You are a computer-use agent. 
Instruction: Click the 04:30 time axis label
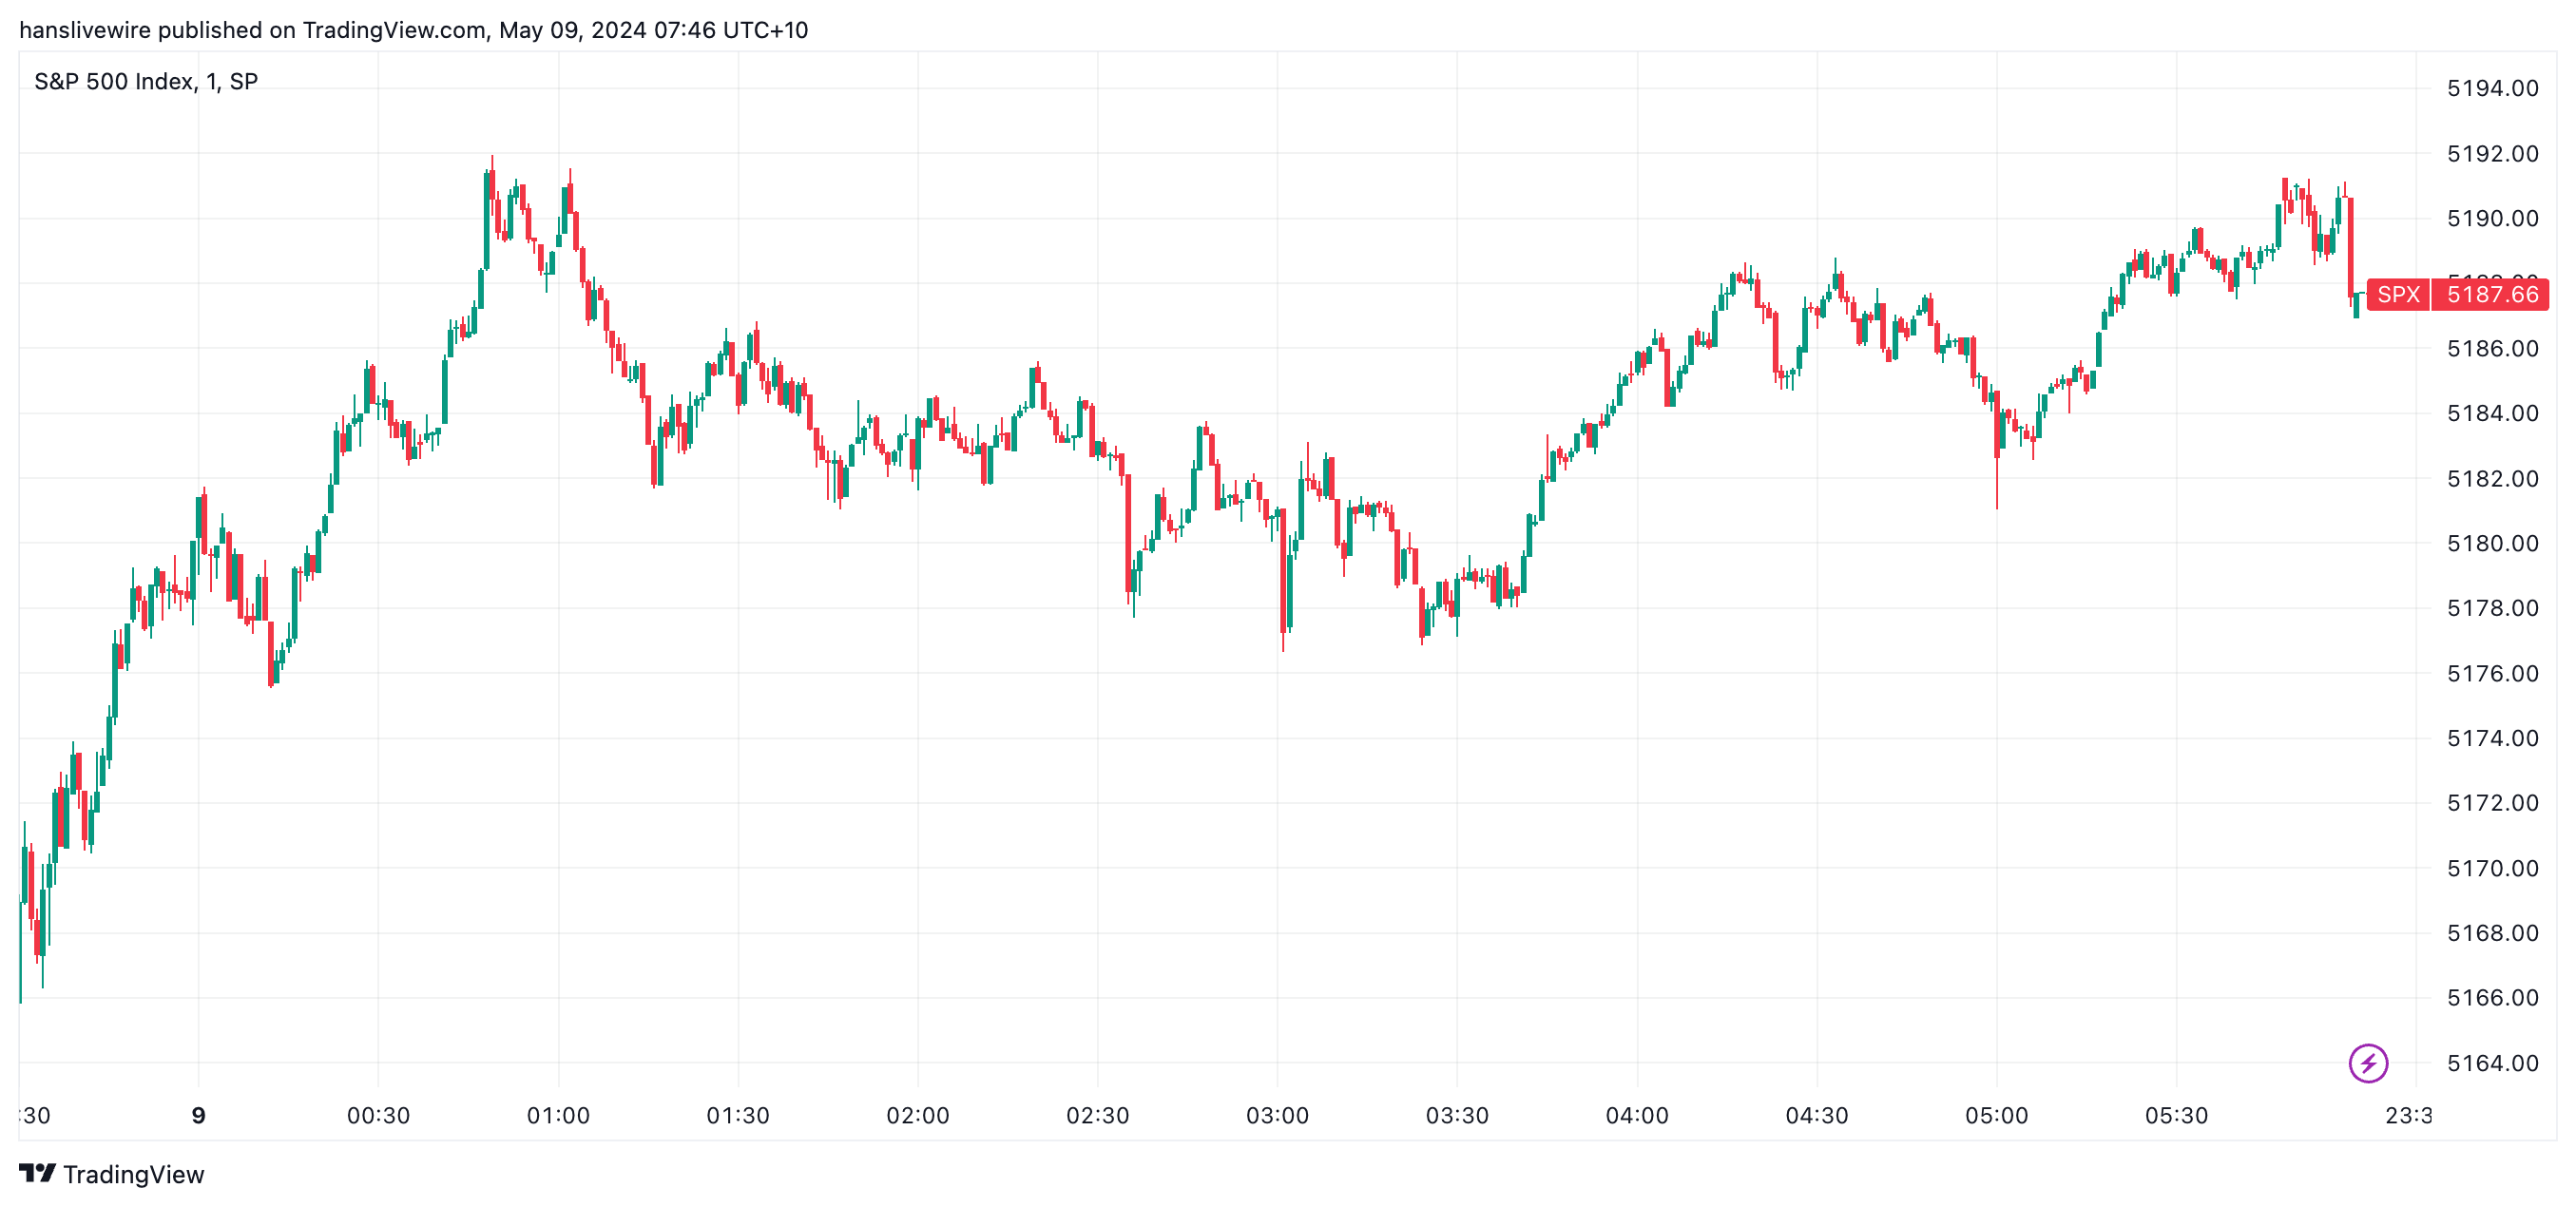click(x=1816, y=1115)
